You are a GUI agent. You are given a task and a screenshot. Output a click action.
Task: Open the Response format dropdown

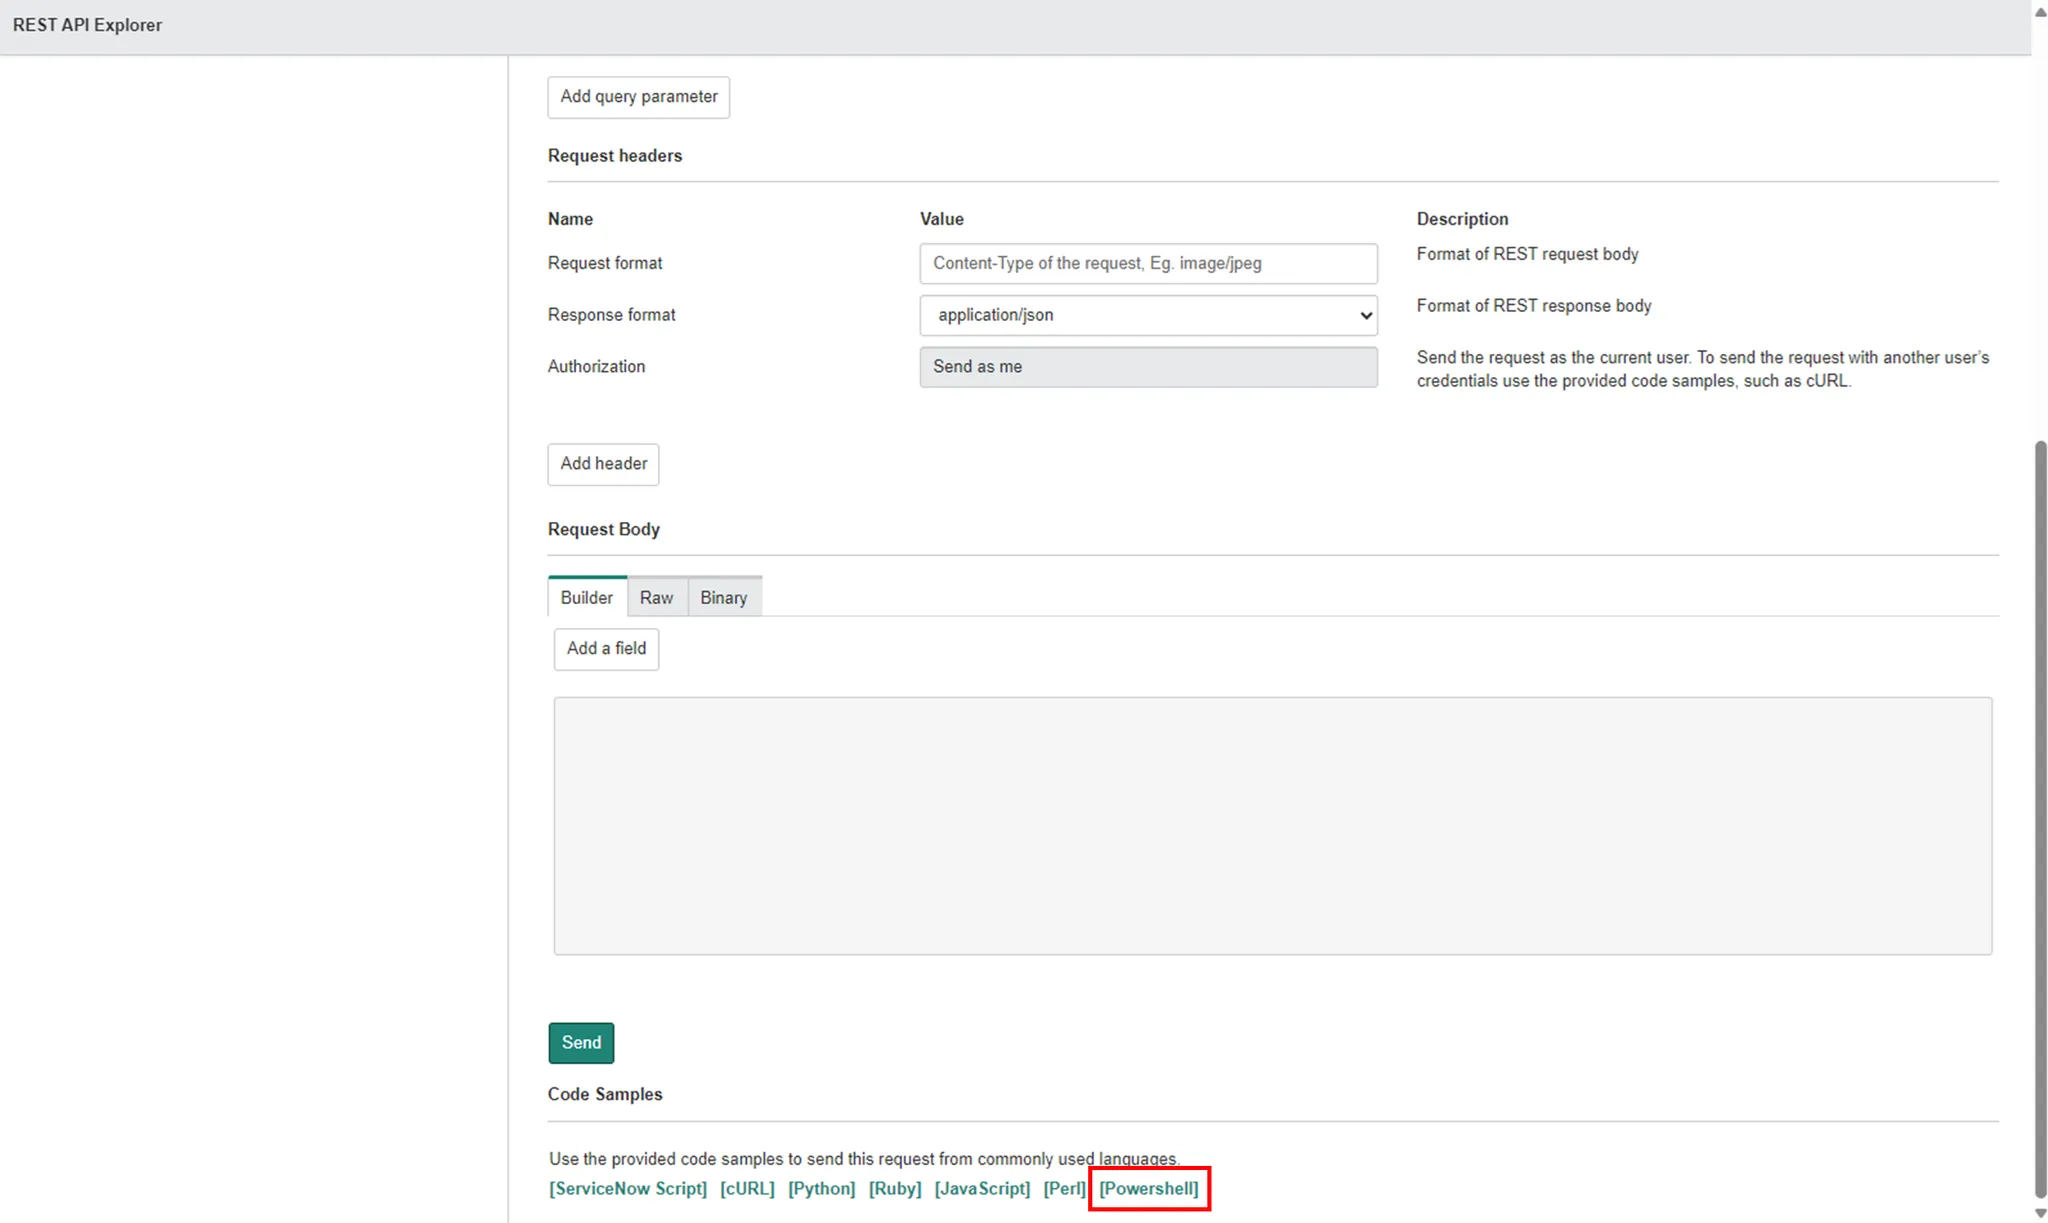click(x=1147, y=315)
